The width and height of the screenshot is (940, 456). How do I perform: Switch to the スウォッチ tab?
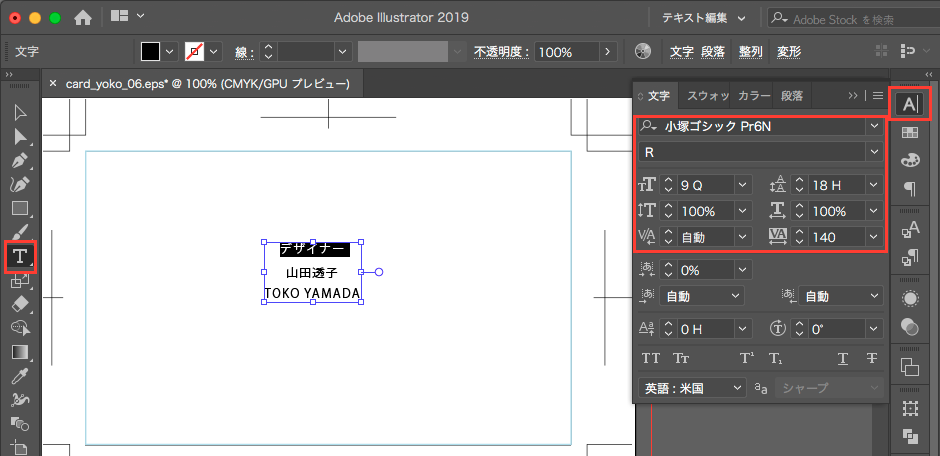(x=707, y=96)
